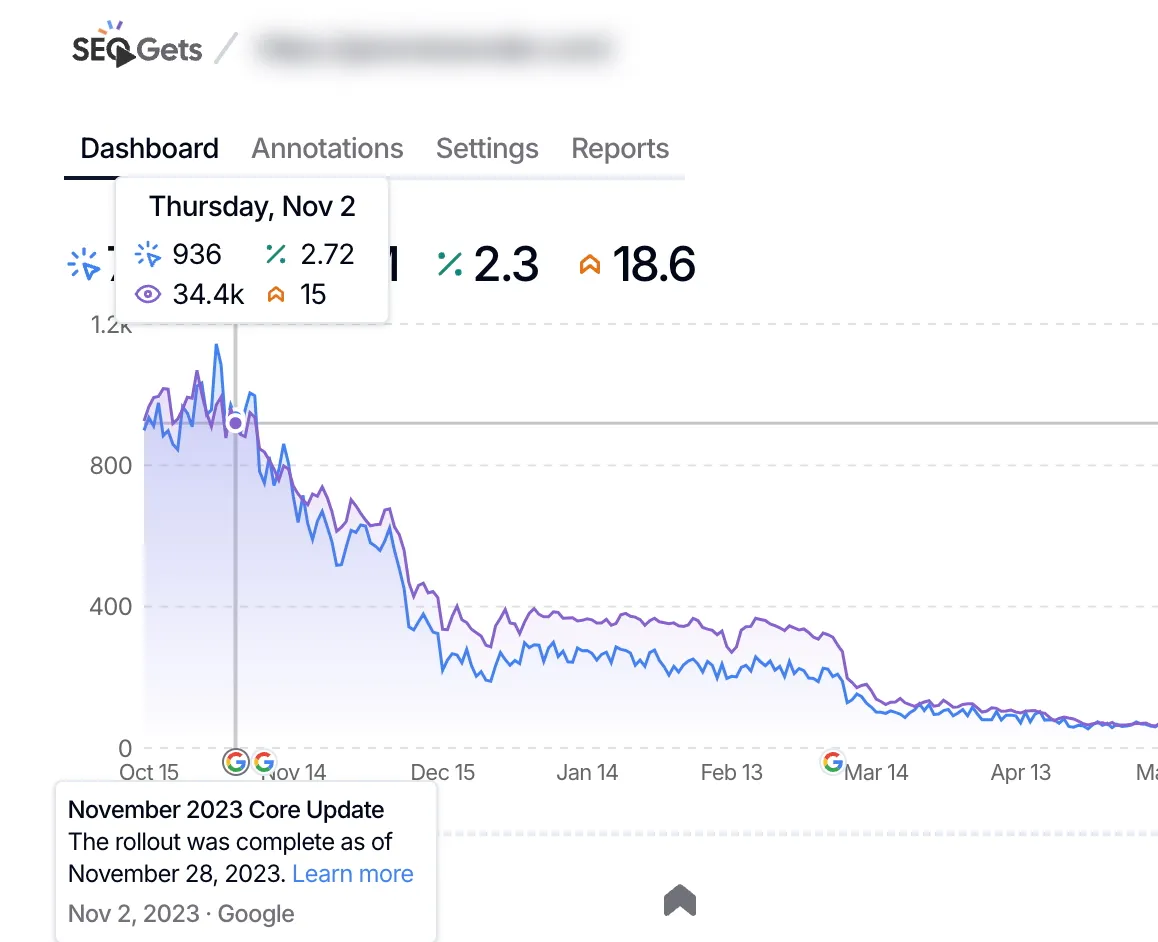Toggle the CTR metric icon beside 2.3

click(x=450, y=265)
